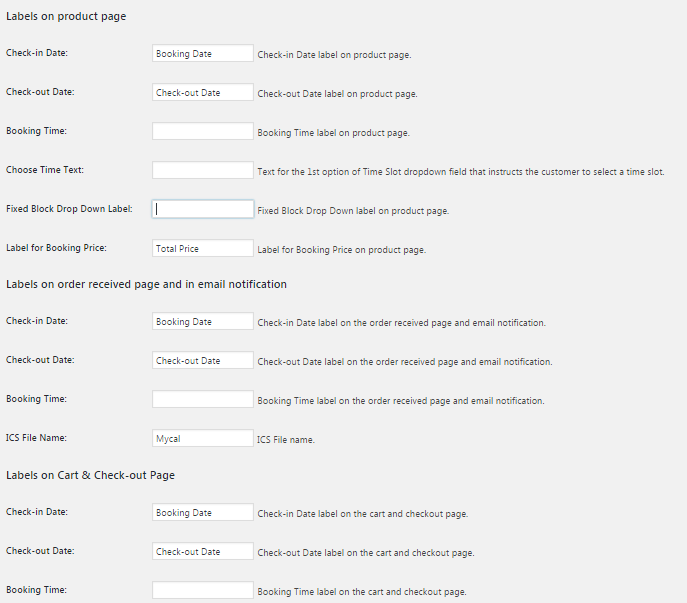The height and width of the screenshot is (603, 687).
Task: Click 'ICS File name.' description text
Action: pyautogui.click(x=286, y=440)
